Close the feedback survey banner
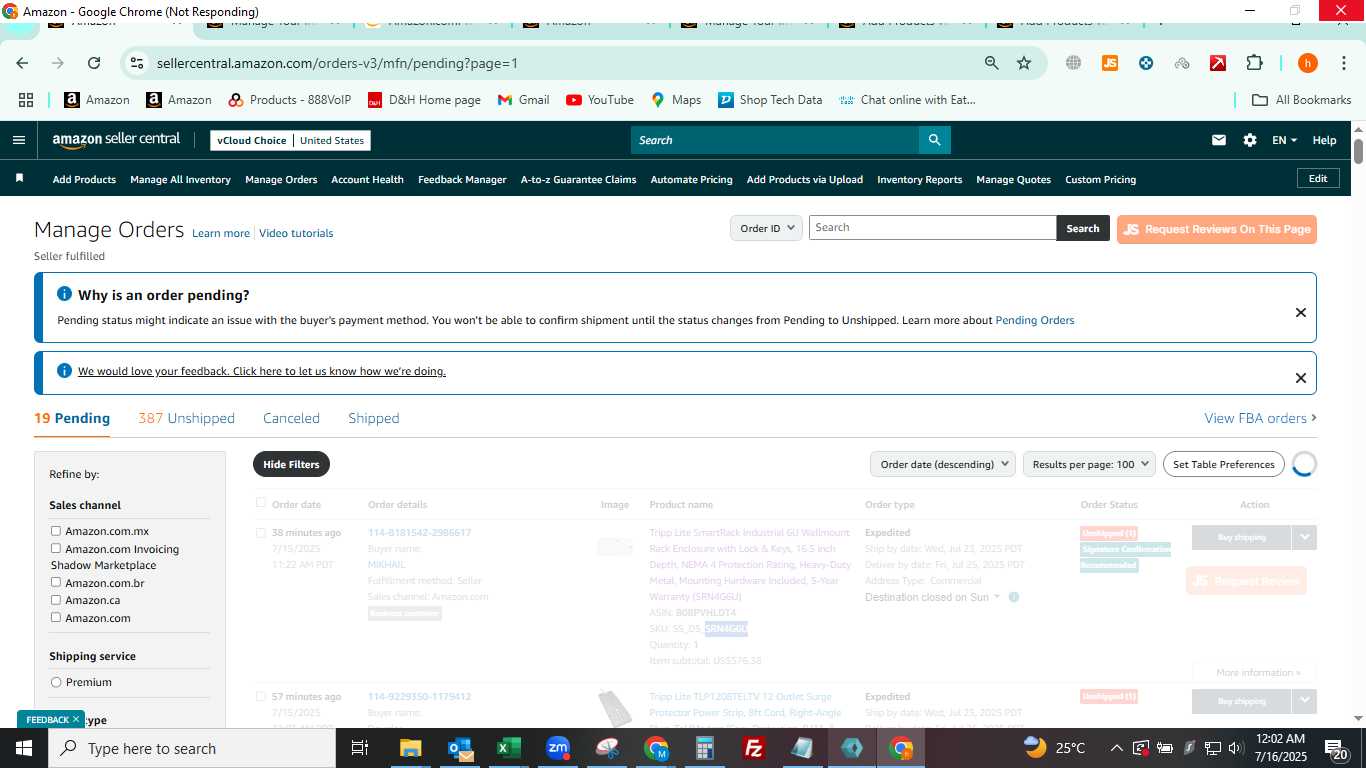 point(1301,378)
